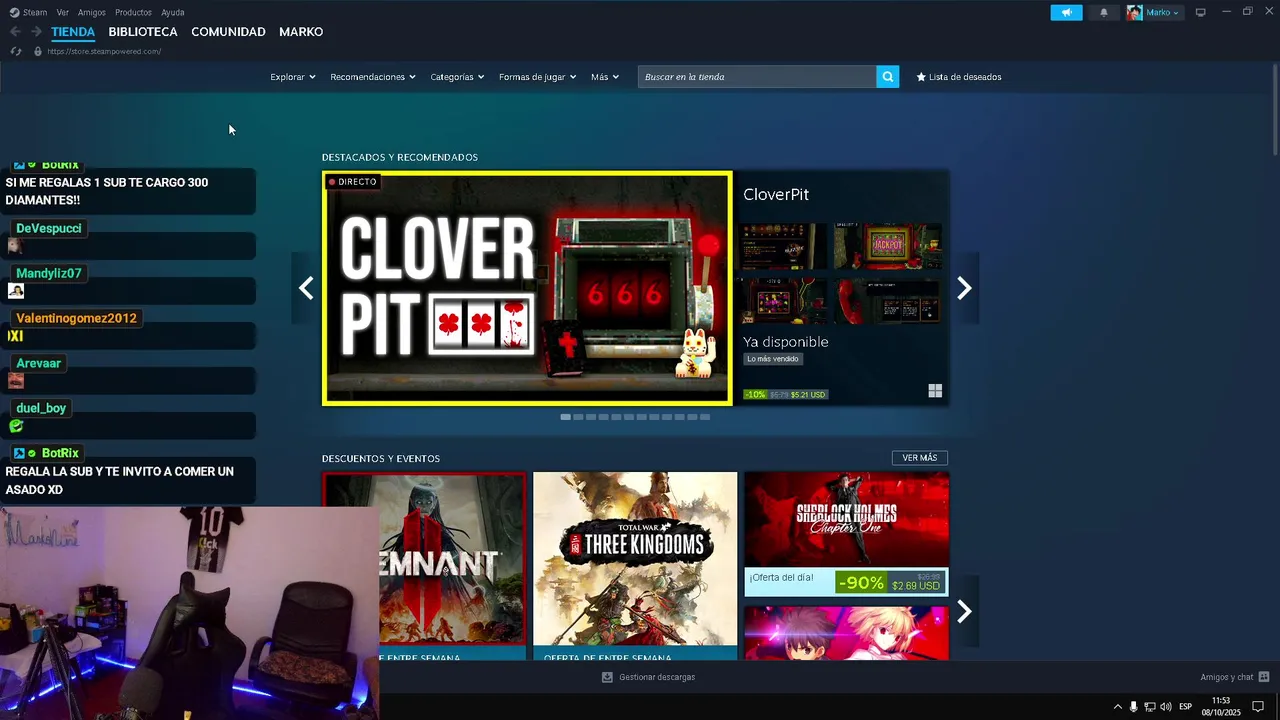Image resolution: width=1280 pixels, height=720 pixels.
Task: Click Mandyliz07 username in chat
Action: tap(49, 273)
